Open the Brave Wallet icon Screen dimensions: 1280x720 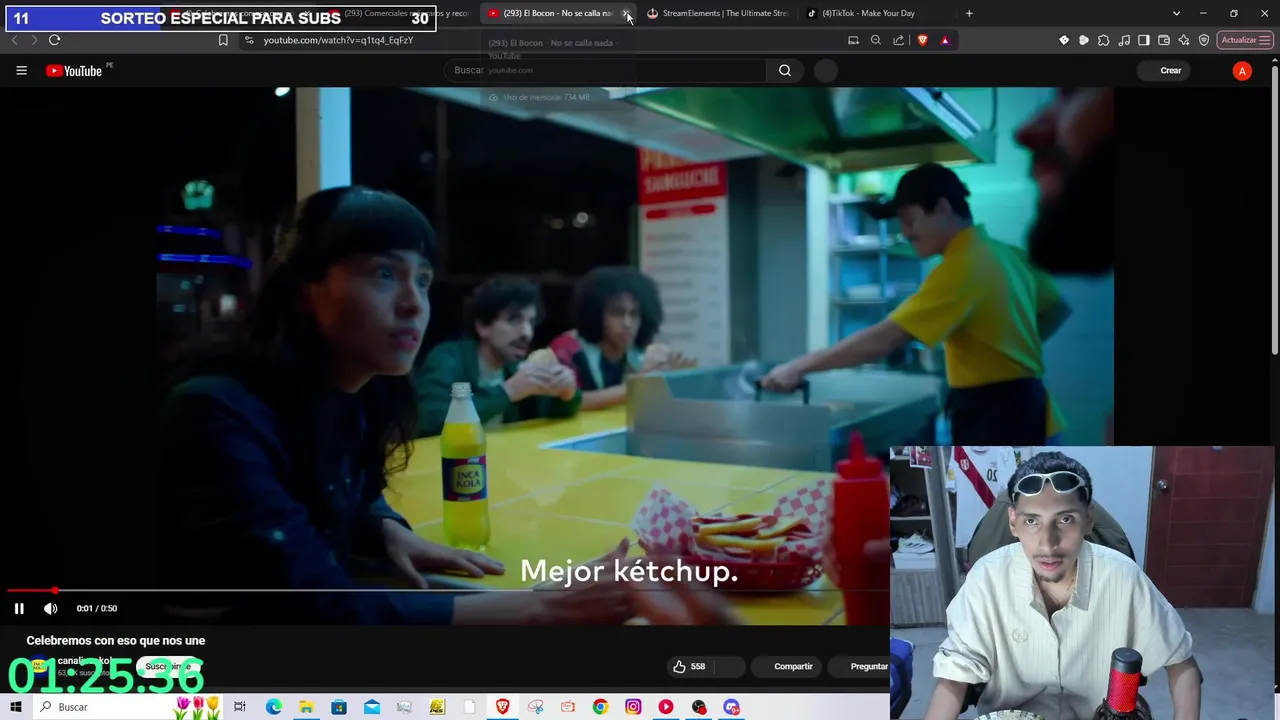(x=1164, y=40)
